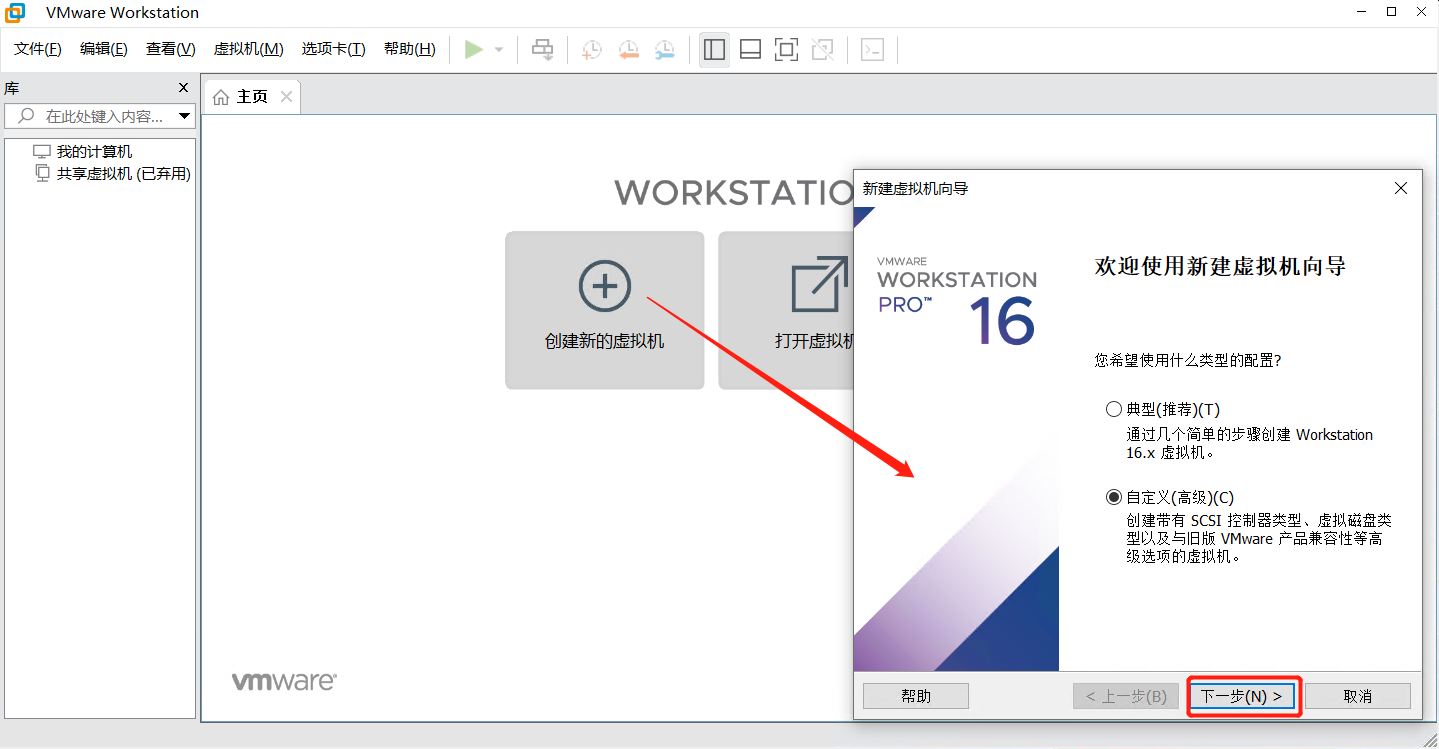This screenshot has width=1439, height=749.
Task: Open the snapshot manager wrench icon
Action: pos(664,49)
